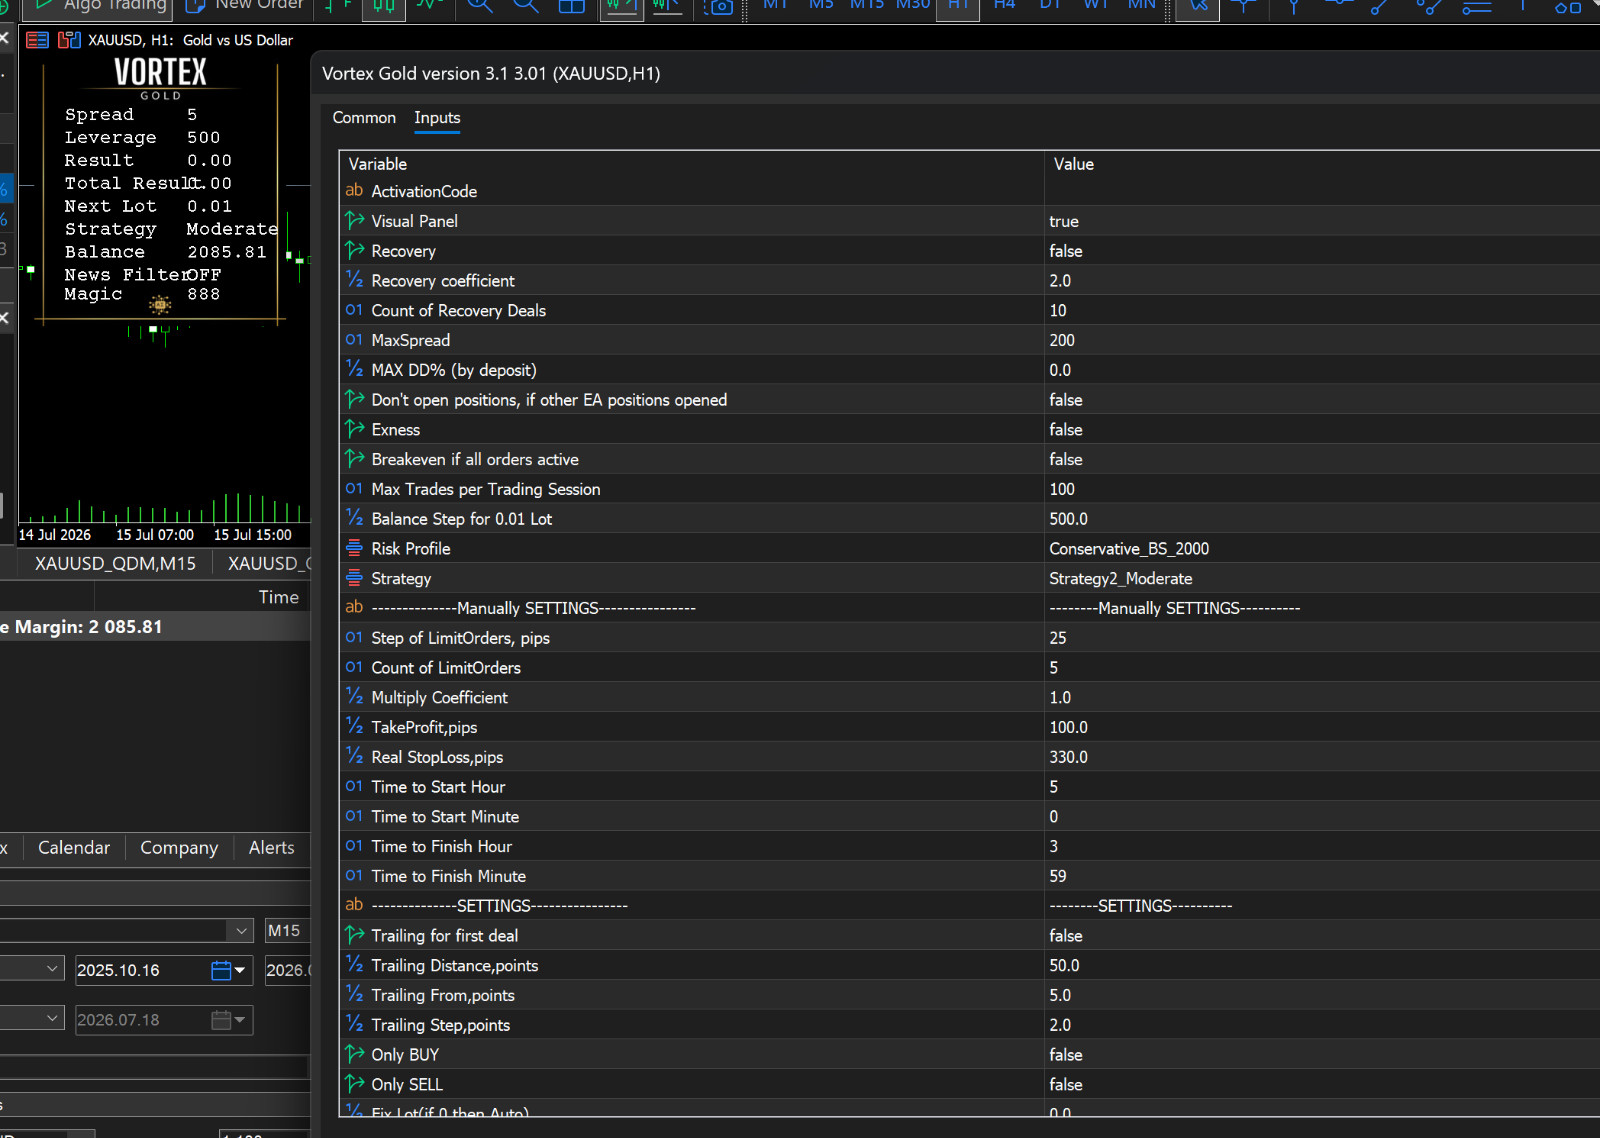The image size is (1600, 1138).
Task: Switch chart to candlestick view icon
Action: tap(384, 6)
